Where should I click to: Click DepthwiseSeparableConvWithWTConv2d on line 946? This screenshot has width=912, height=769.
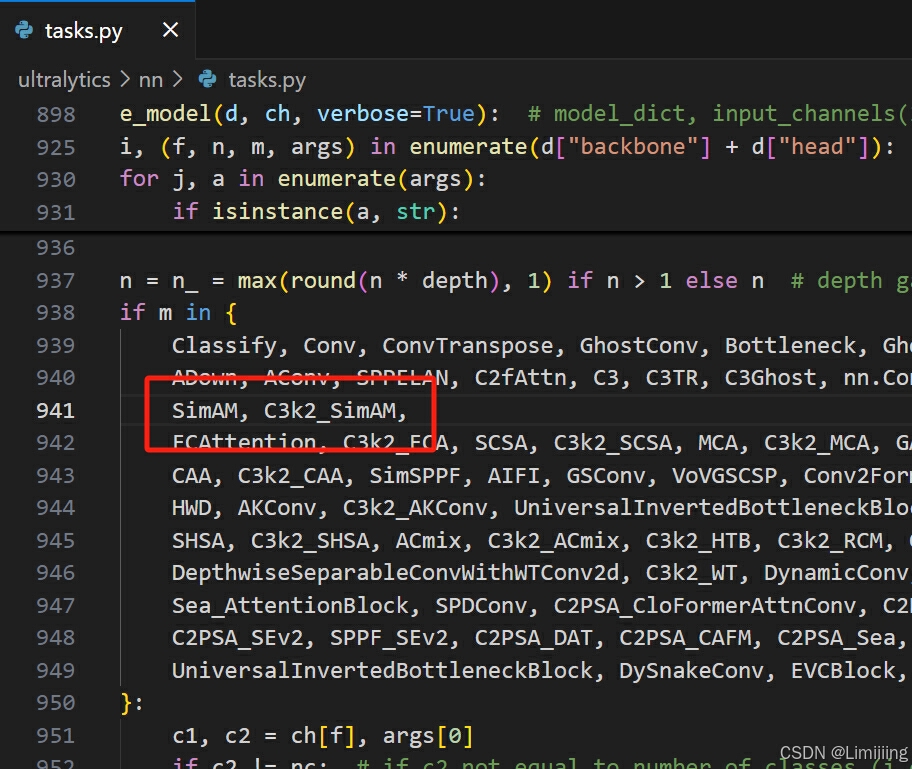(x=396, y=573)
